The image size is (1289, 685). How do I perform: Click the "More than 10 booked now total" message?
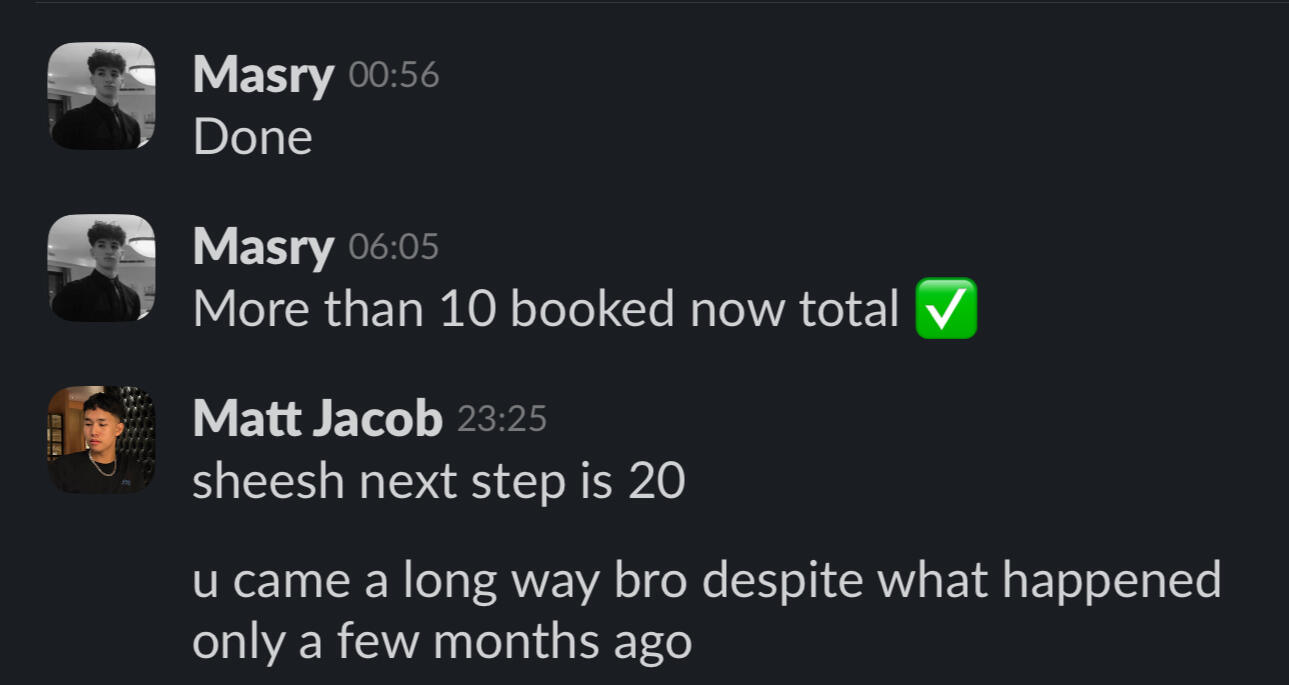coord(546,310)
